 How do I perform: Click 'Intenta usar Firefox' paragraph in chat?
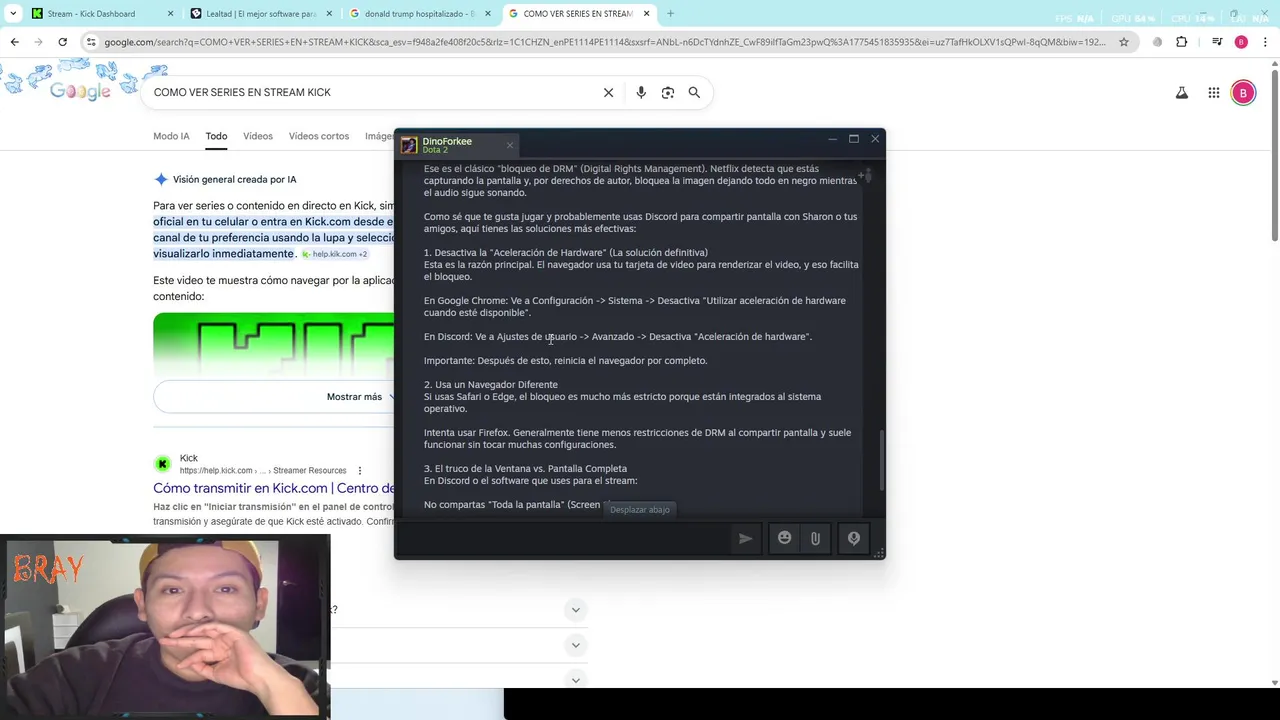pos(637,438)
